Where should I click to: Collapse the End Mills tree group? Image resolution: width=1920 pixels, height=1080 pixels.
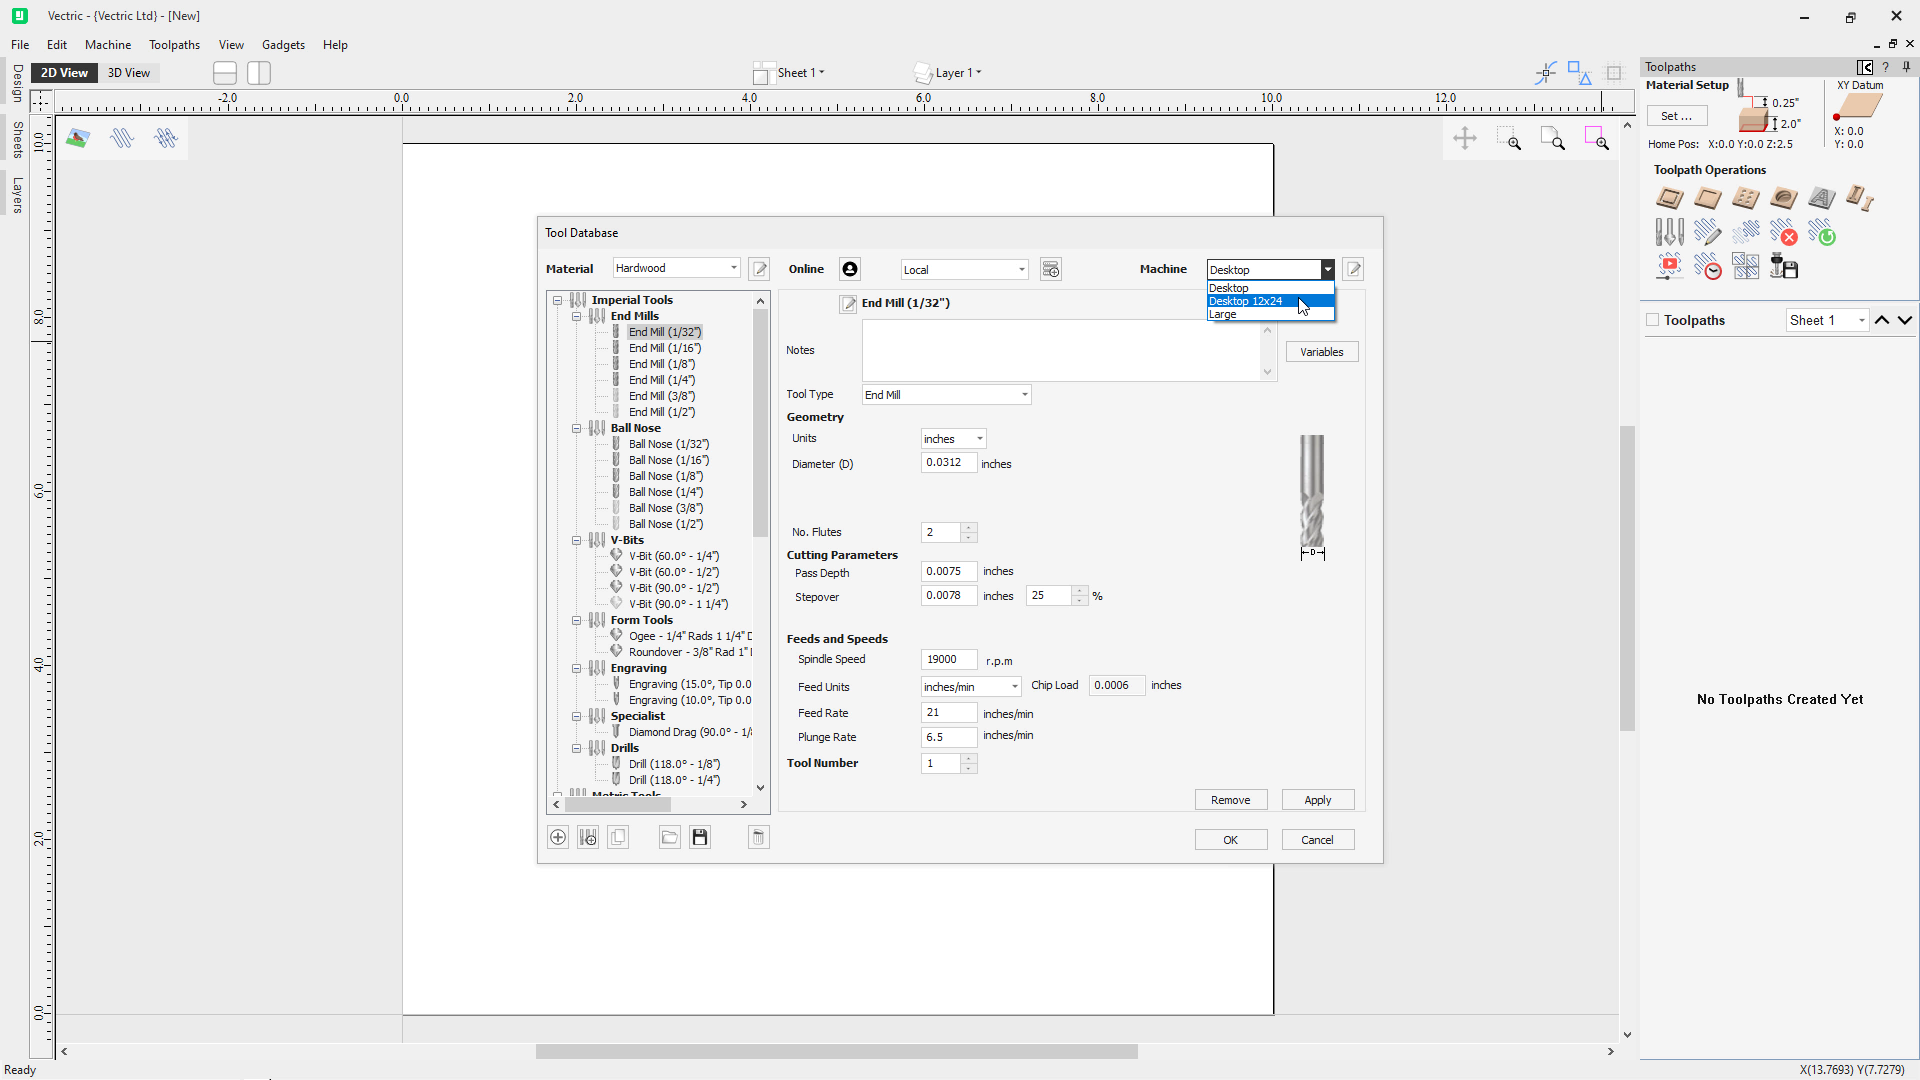[577, 316]
